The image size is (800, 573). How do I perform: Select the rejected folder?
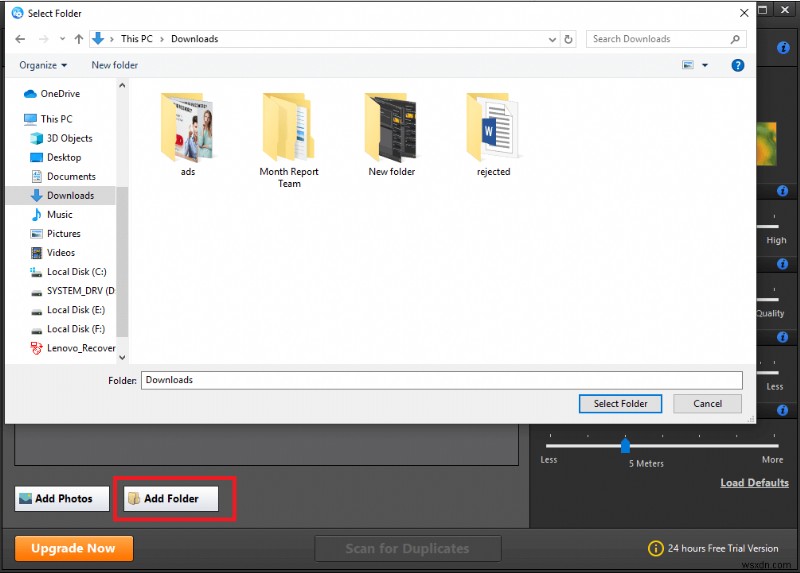pos(493,135)
